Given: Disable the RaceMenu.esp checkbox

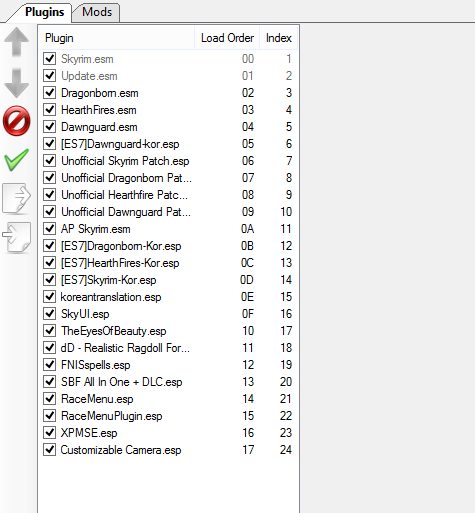Looking at the screenshot, I should pos(50,399).
